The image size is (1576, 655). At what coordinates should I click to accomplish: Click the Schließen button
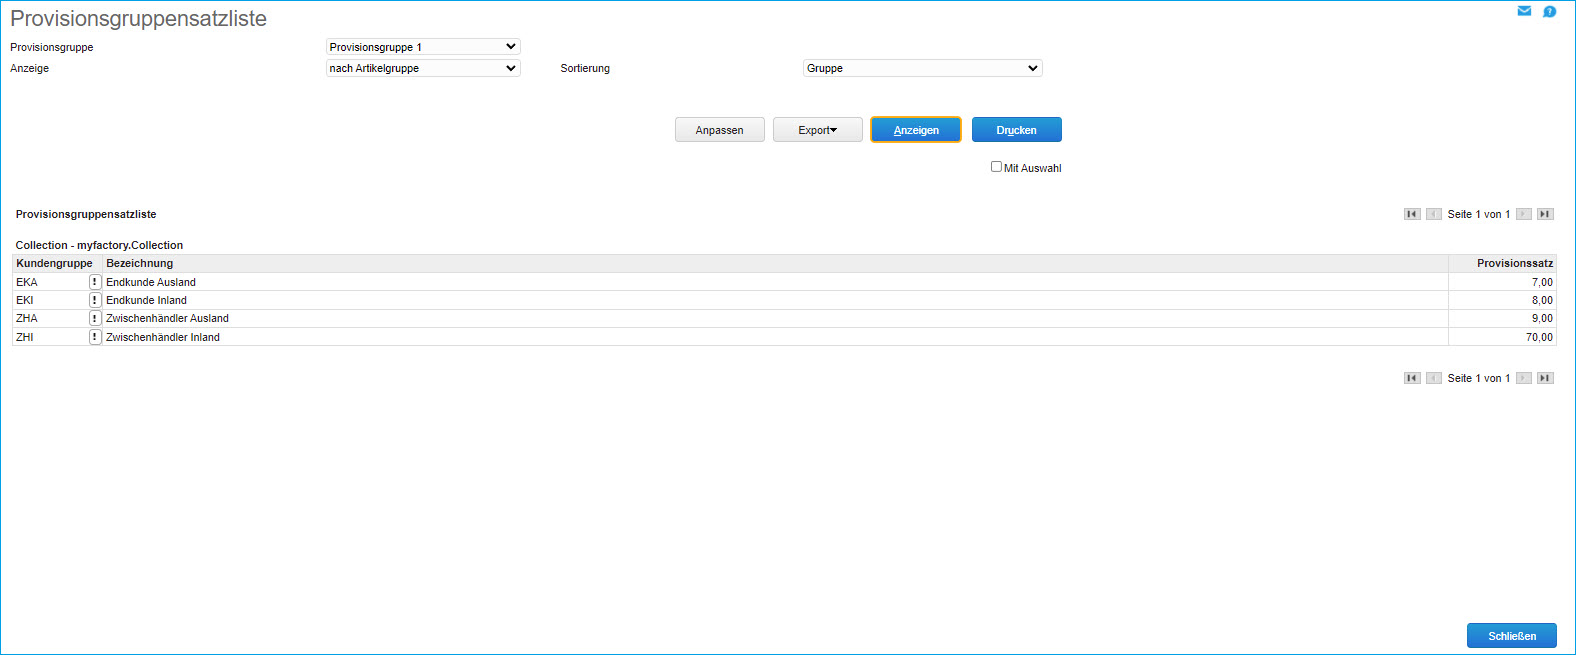point(1512,636)
